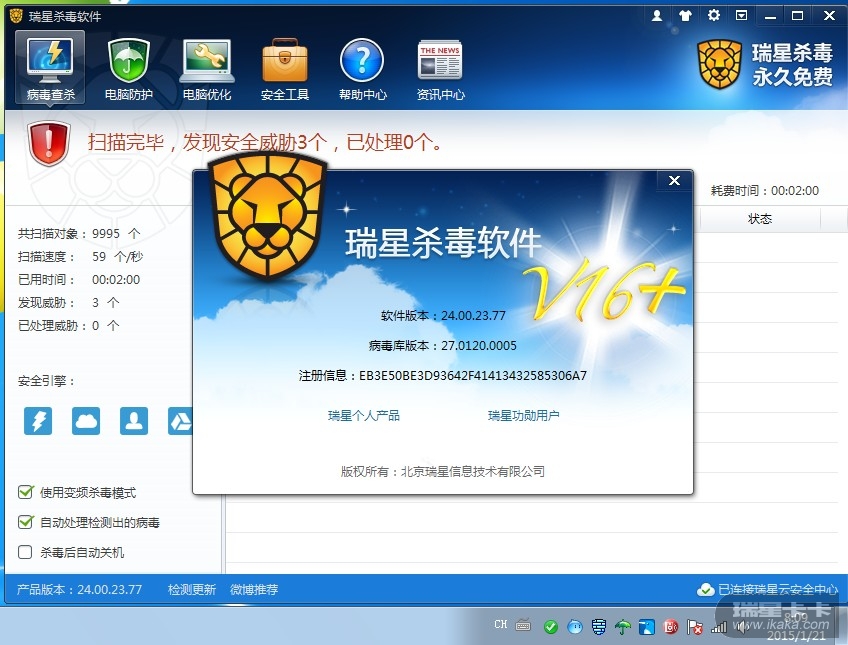Click the 扫描速度 59 个/秒 statistic
The width and height of the screenshot is (848, 645).
click(80, 256)
